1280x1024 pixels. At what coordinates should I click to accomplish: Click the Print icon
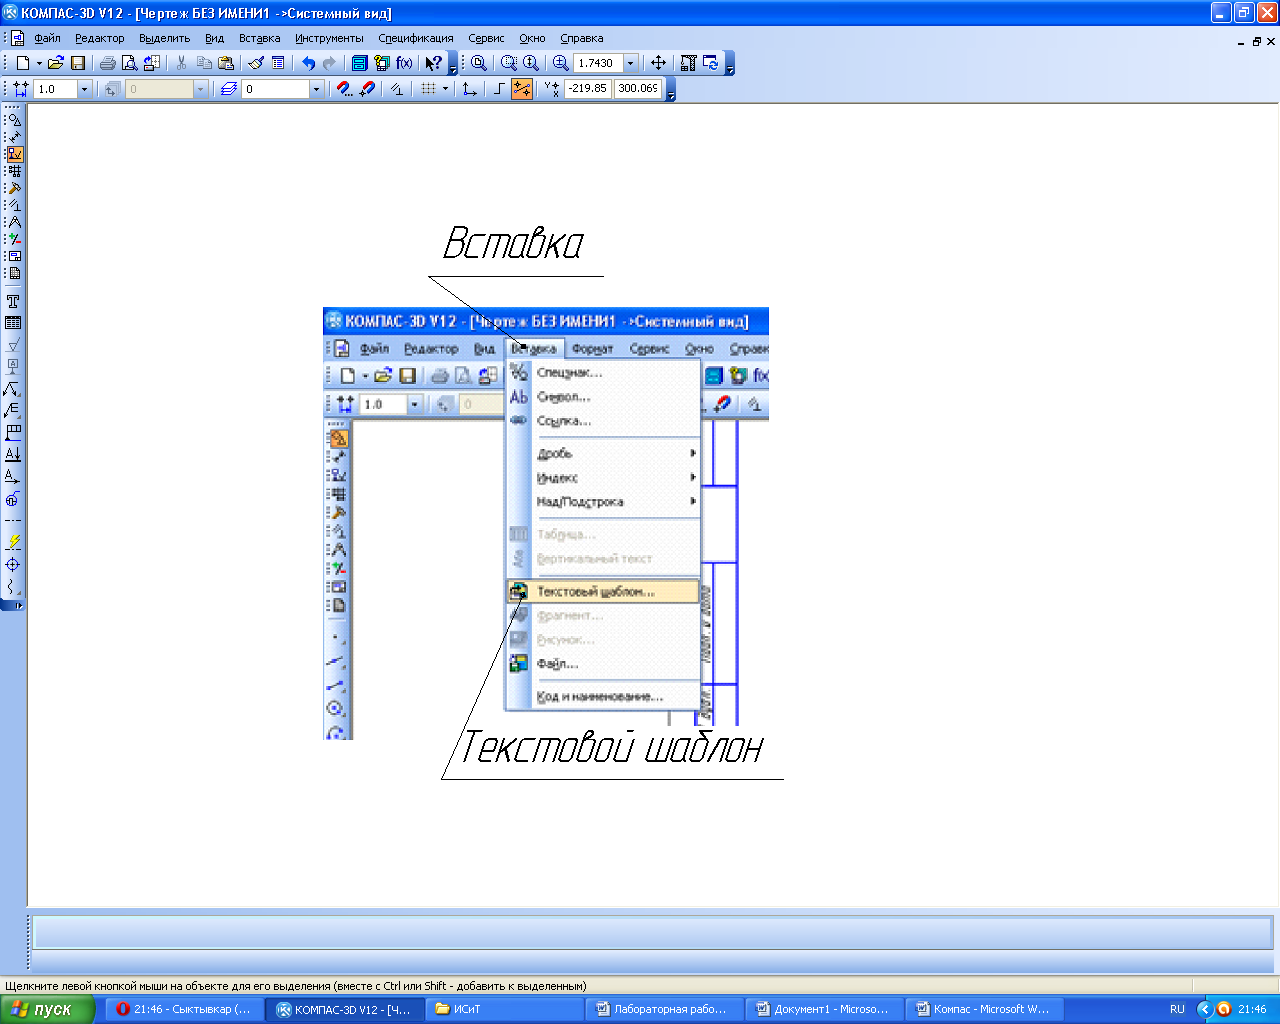(x=108, y=63)
